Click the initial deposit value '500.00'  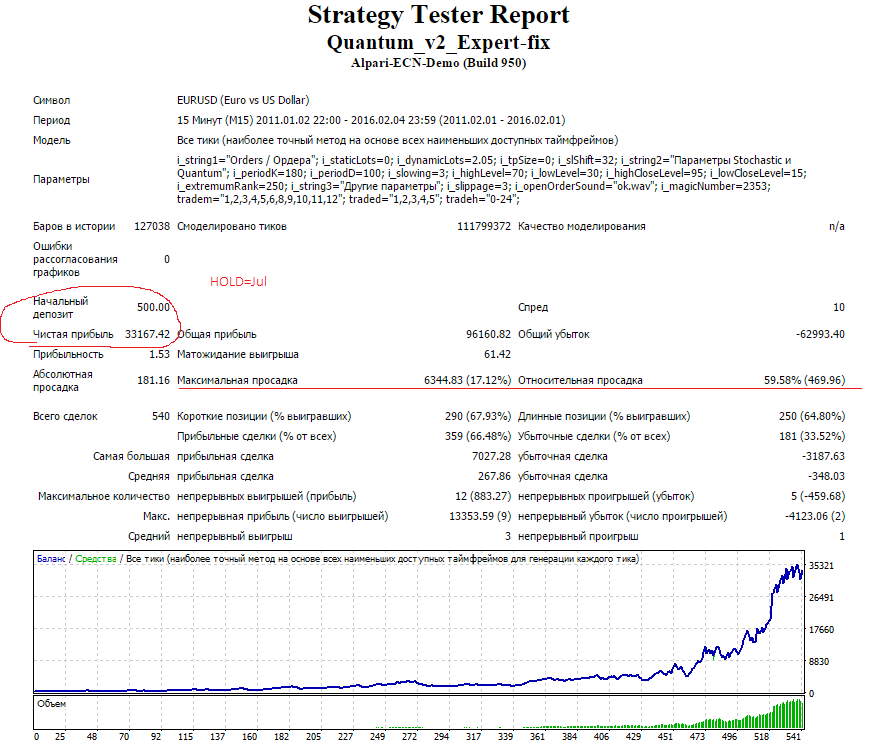(x=153, y=307)
